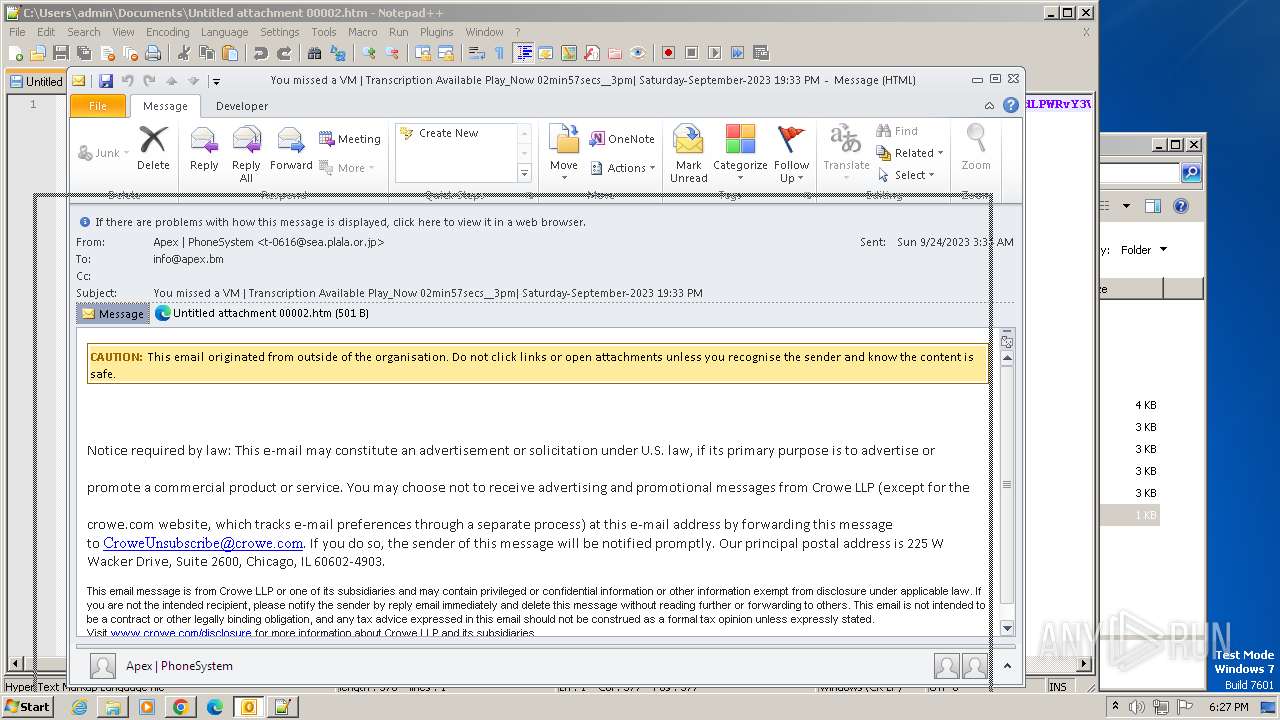Save message using quick access floppy icon
Screen dimensions: 1280x720
105,81
